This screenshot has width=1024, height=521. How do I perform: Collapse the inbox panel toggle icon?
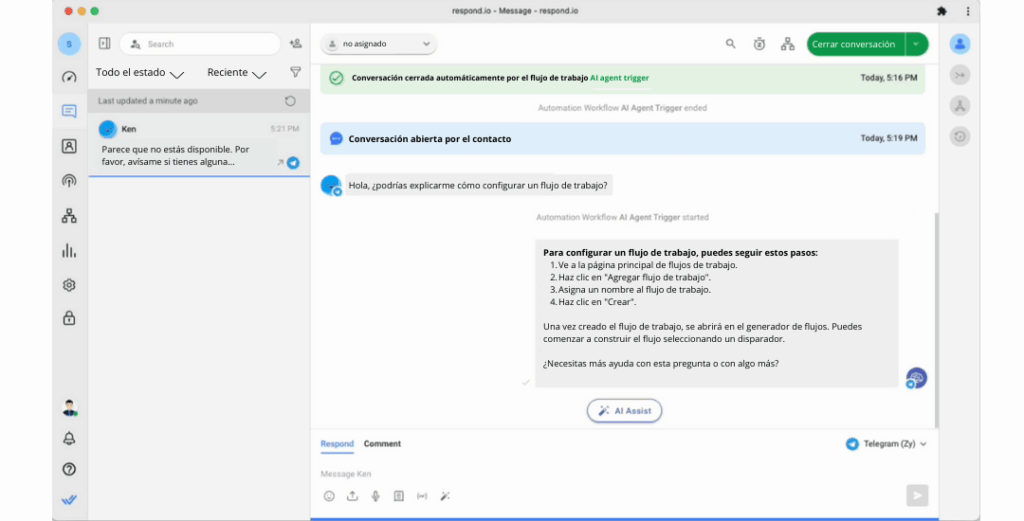point(104,44)
